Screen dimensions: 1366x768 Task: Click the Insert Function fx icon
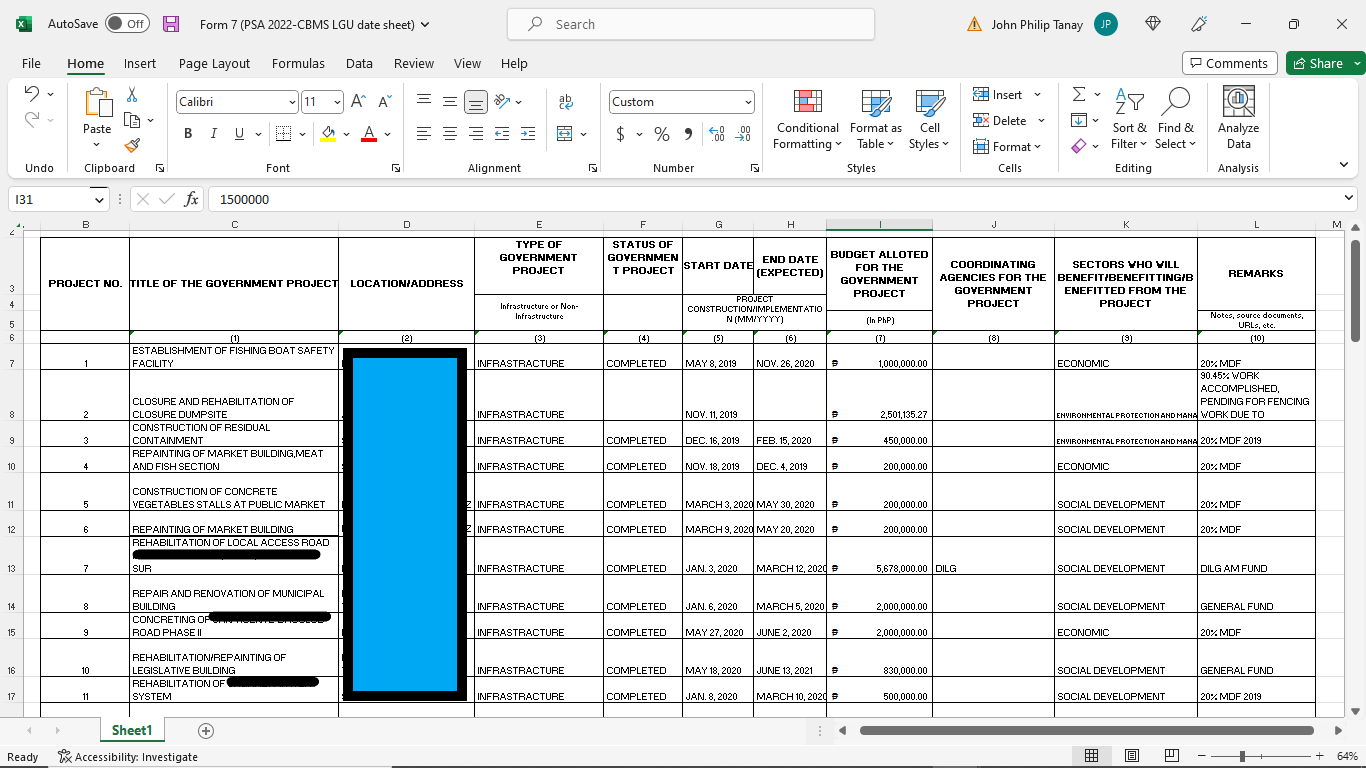click(x=191, y=199)
